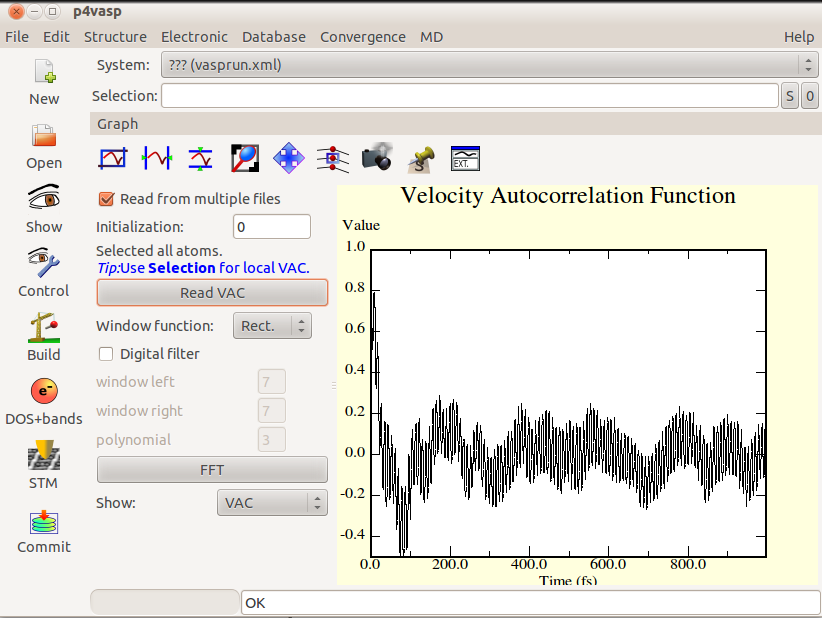The image size is (822, 618).
Task: Open the STM tool from sidebar
Action: [x=44, y=457]
